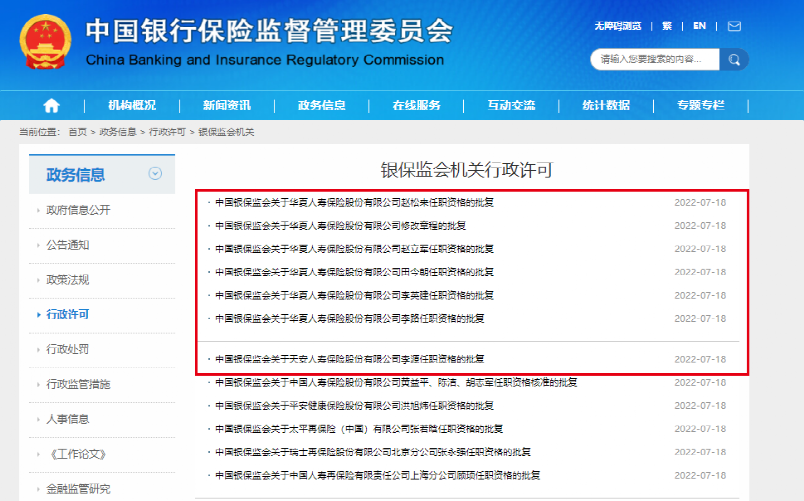Open 公告通知 in sidebar
Viewport: 804px width, 501px height.
point(68,245)
